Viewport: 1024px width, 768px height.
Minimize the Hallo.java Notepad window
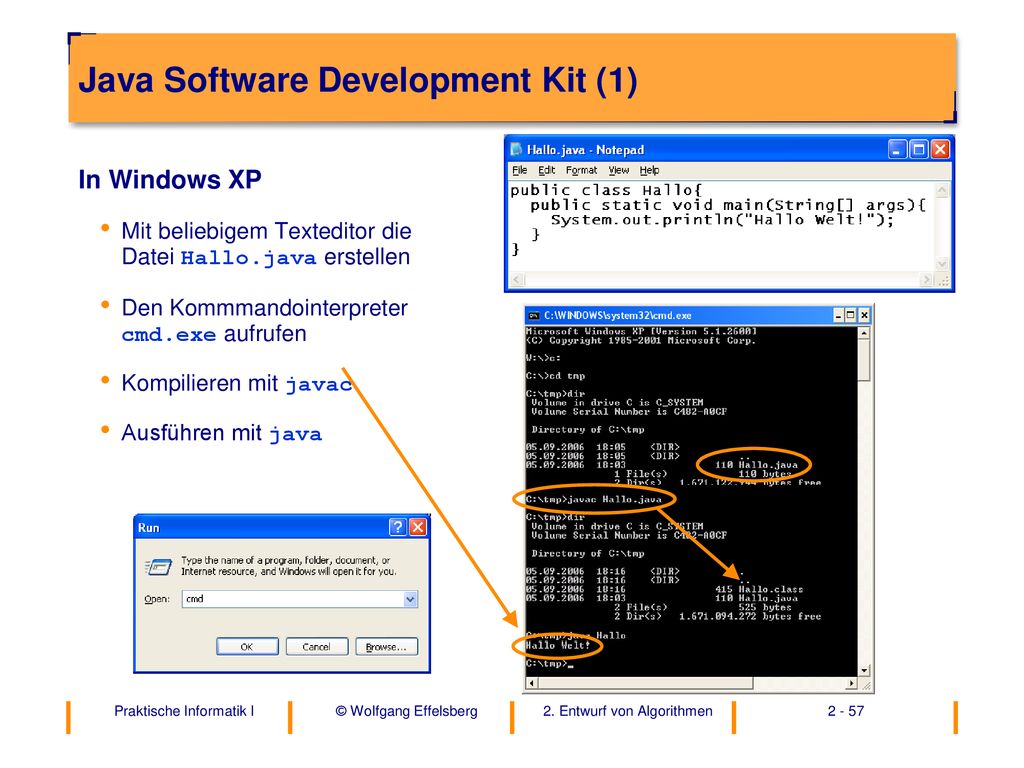point(898,150)
